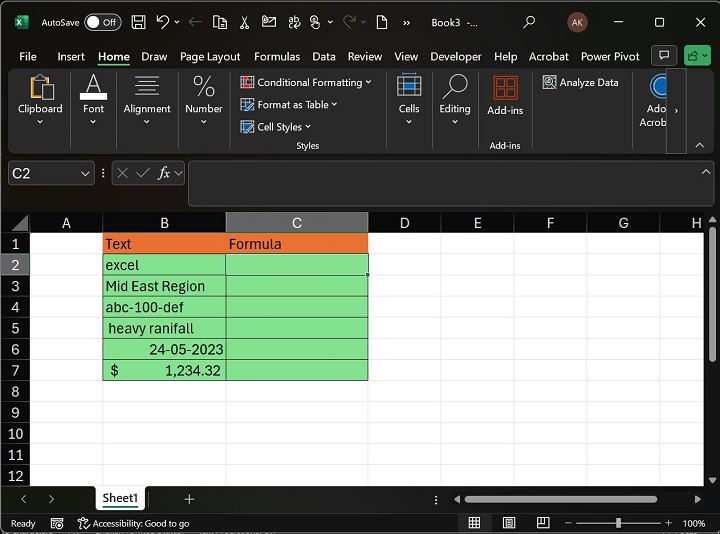Viewport: 720px width, 534px height.
Task: Switch to the Page Layout tab
Action: tap(210, 57)
